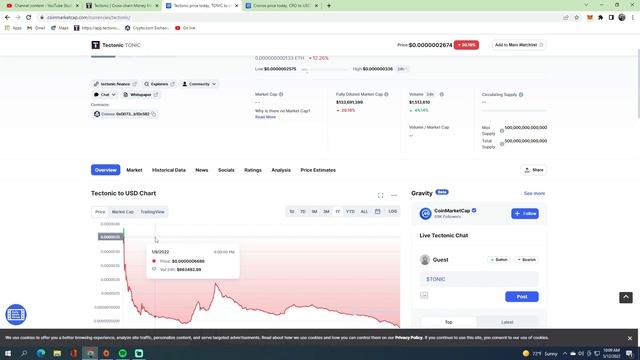Share this coin page
The image size is (640, 360).
click(x=533, y=170)
